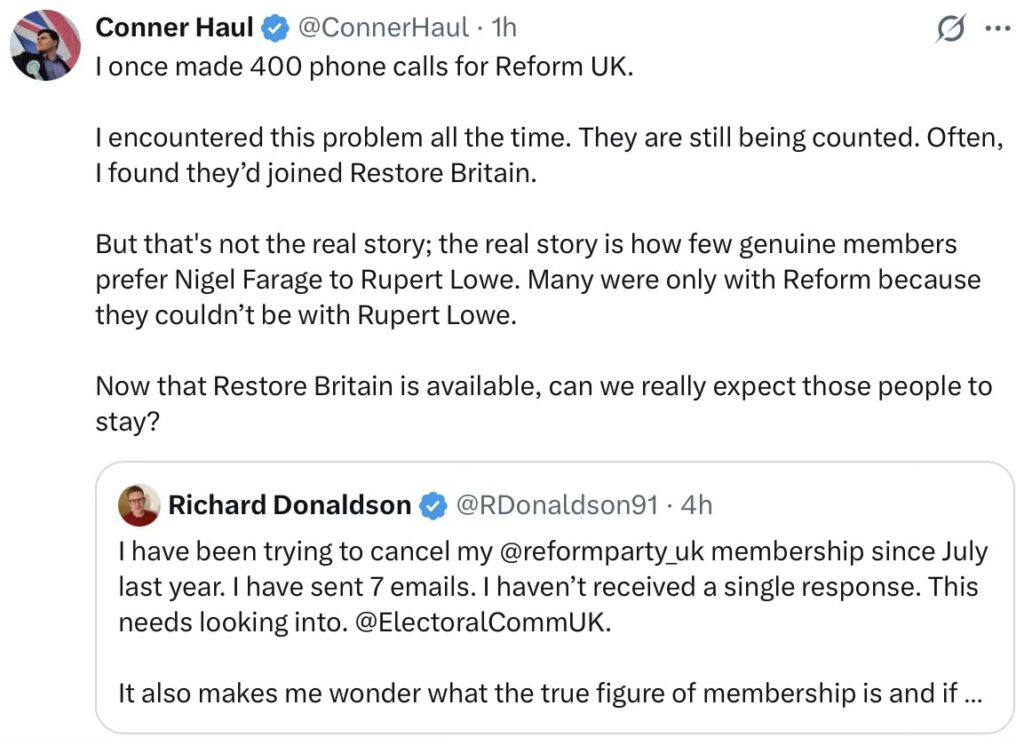Expand the truncated quoted tweet ellipsis

pos(969,694)
